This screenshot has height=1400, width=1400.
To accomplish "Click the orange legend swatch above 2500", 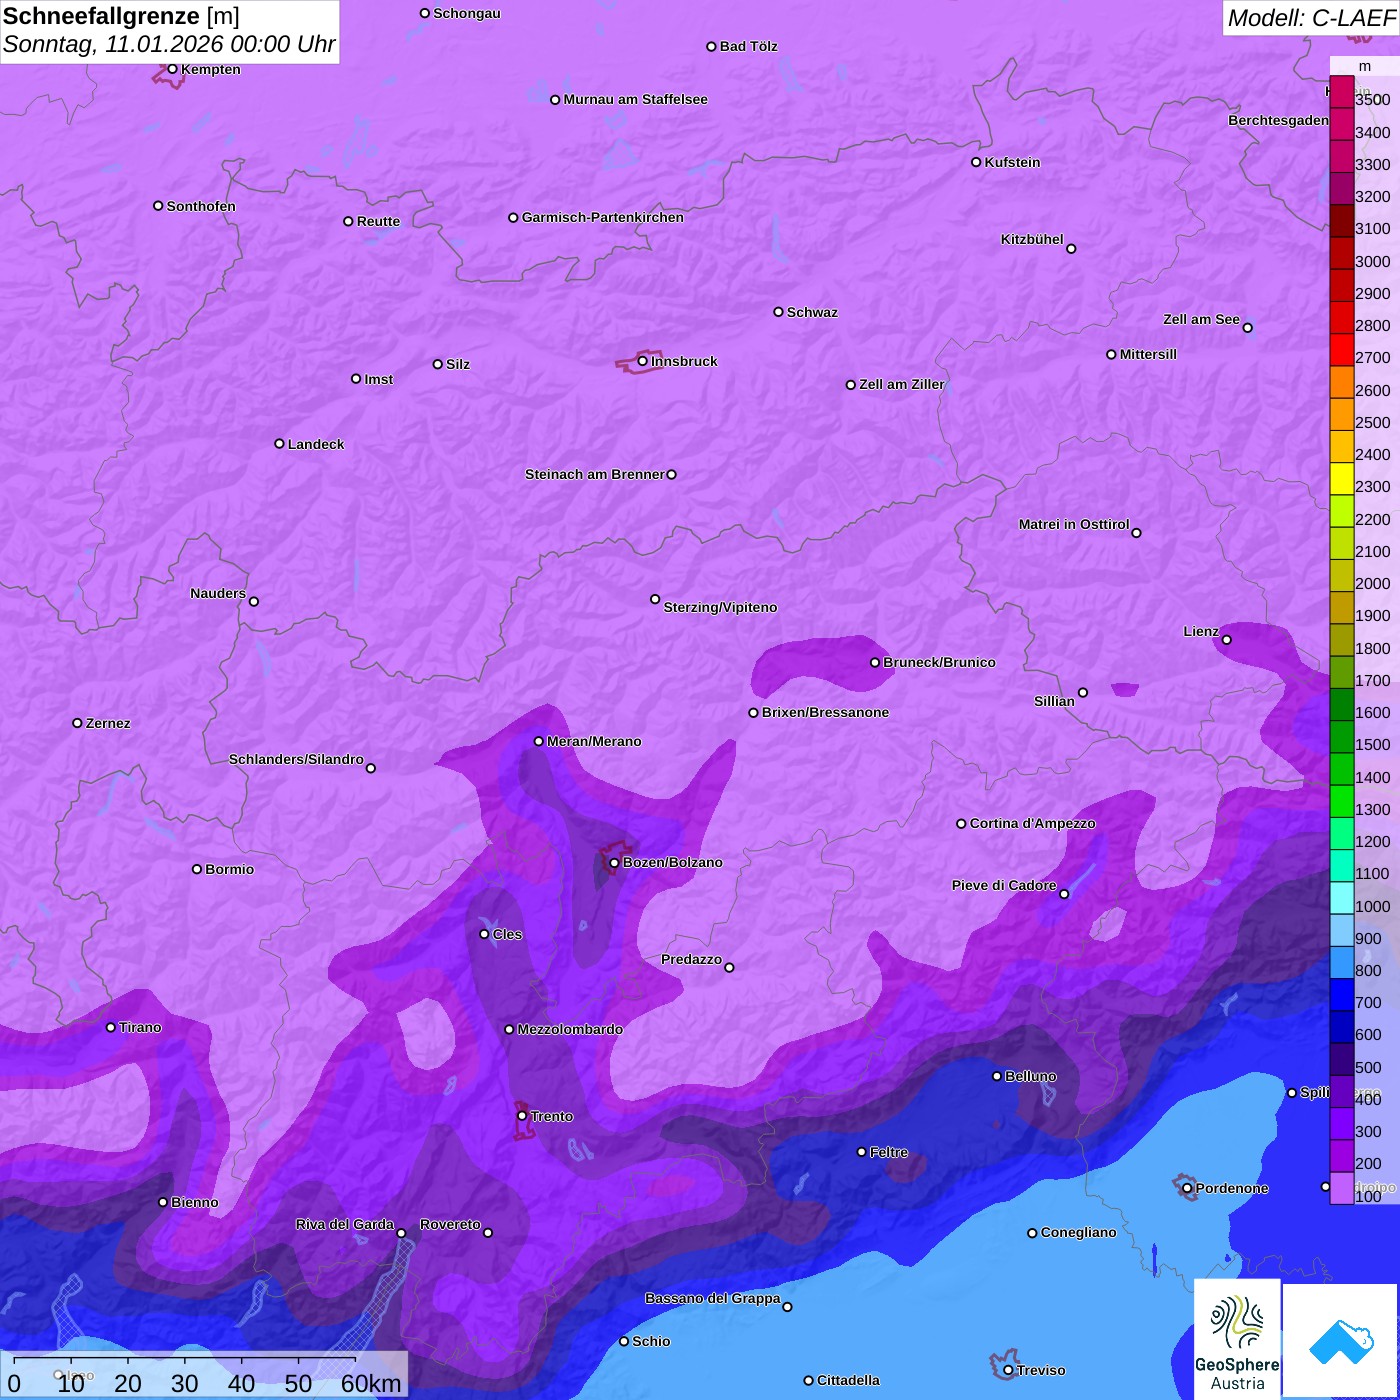I will [1341, 414].
